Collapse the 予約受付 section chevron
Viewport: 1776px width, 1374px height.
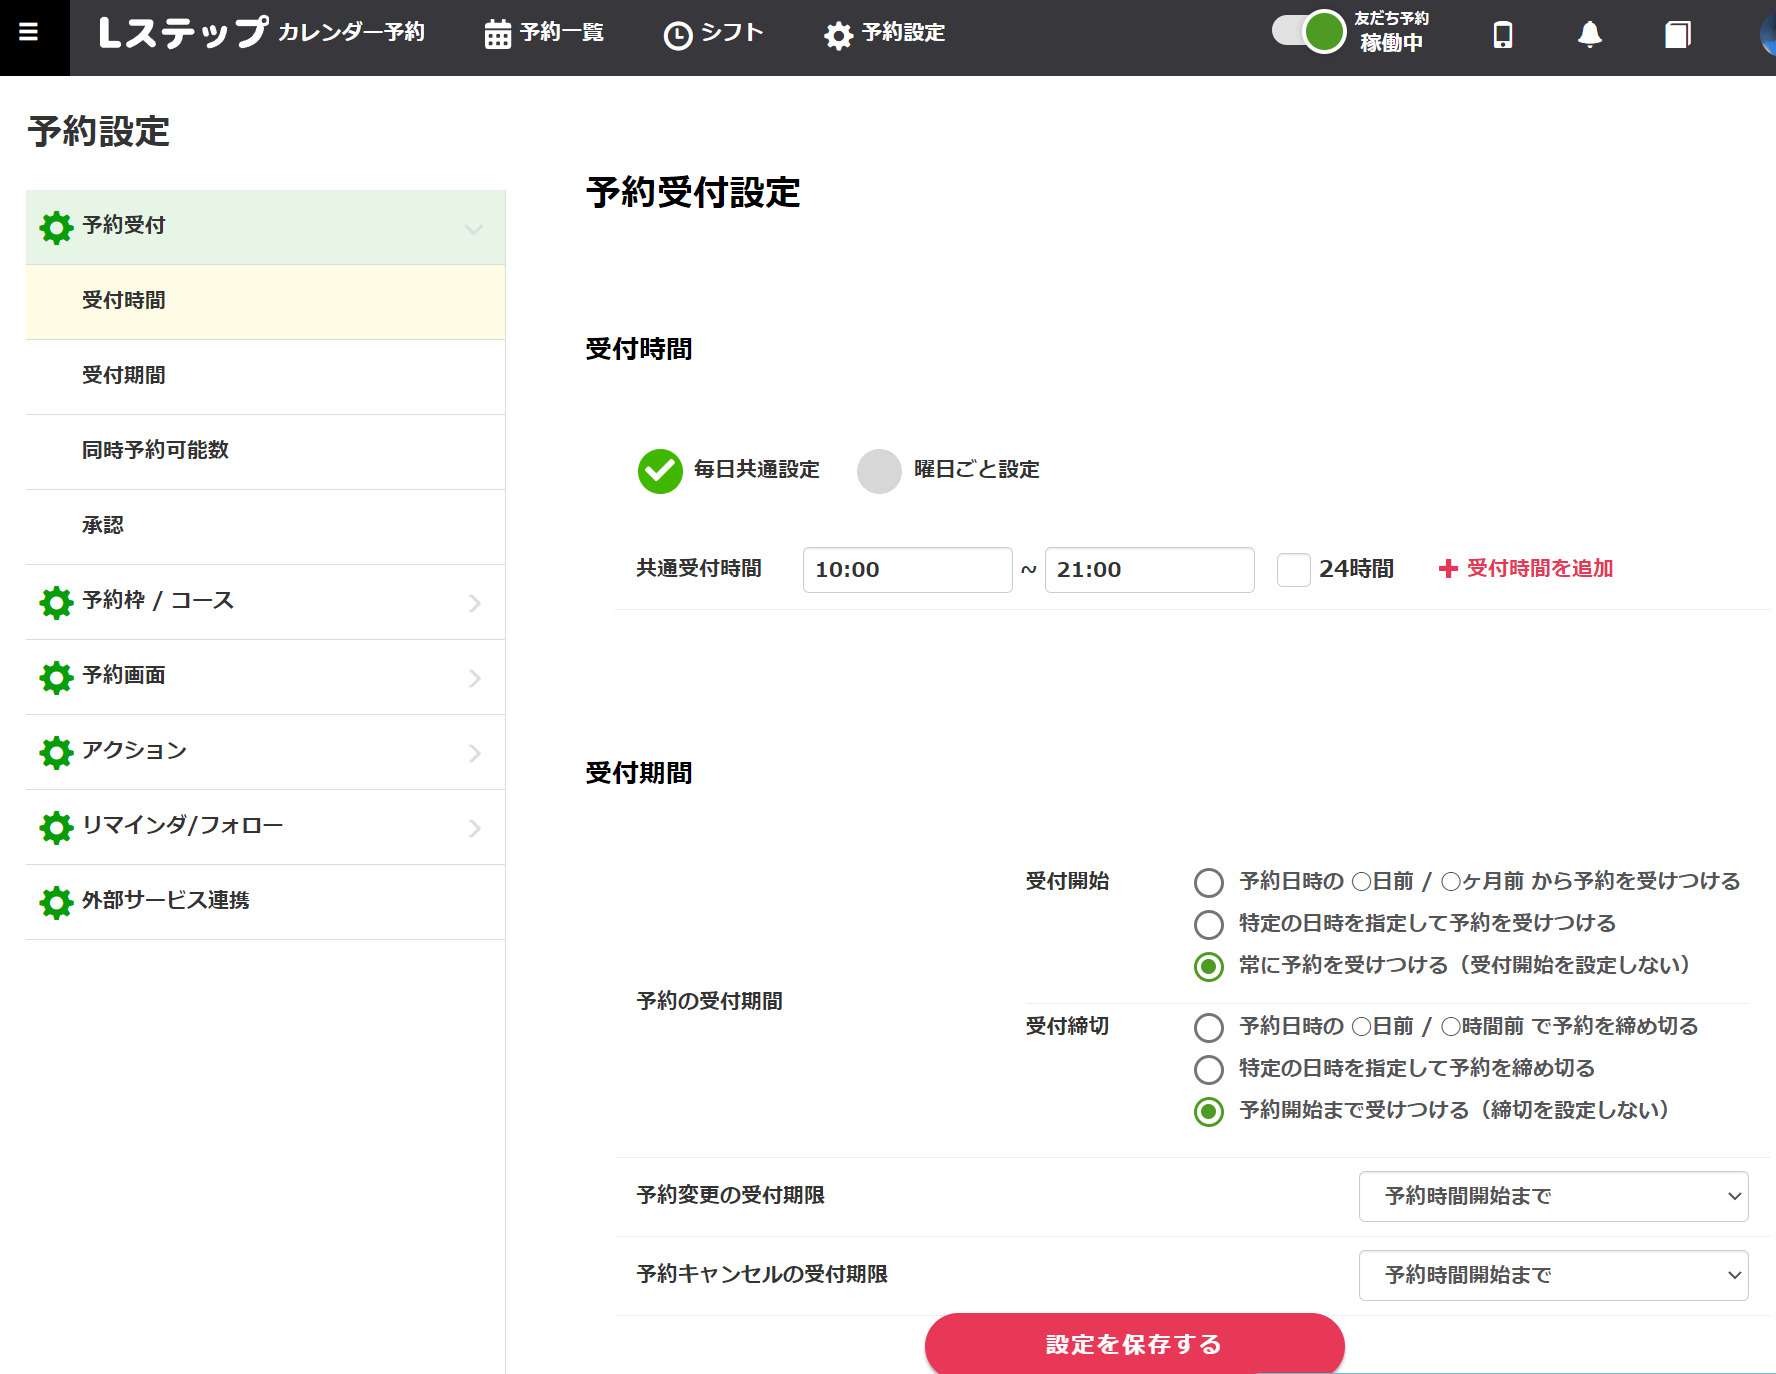474,229
